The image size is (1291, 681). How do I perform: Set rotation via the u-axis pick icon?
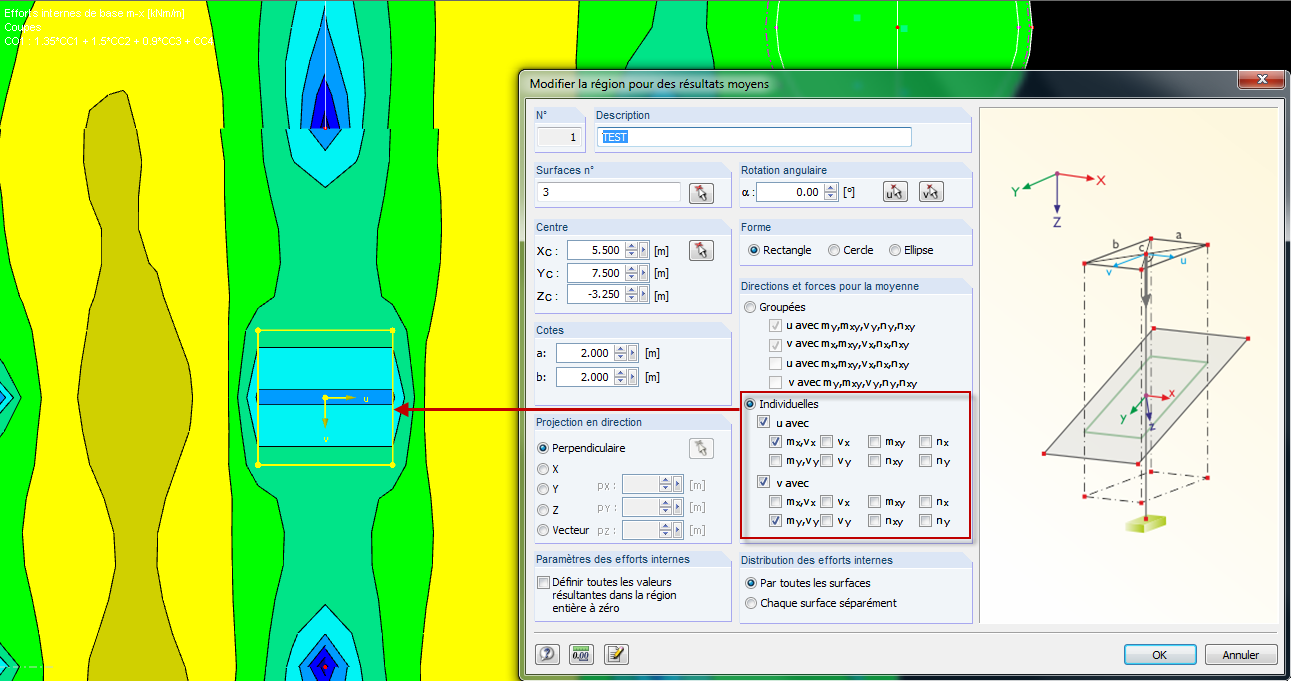pyautogui.click(x=894, y=191)
